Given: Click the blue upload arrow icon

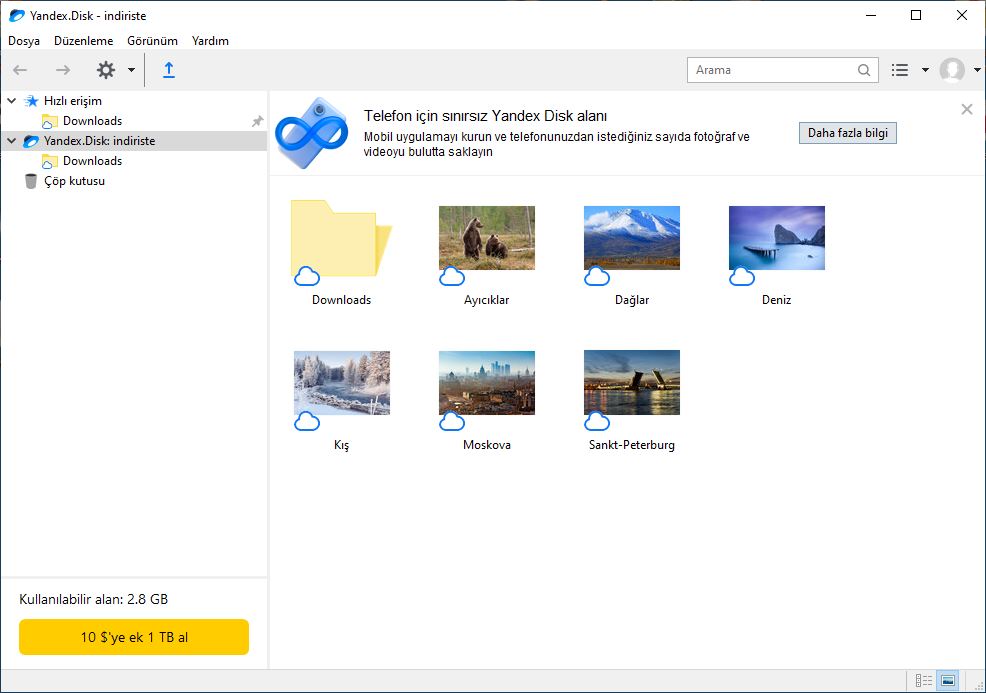Looking at the screenshot, I should click(169, 70).
